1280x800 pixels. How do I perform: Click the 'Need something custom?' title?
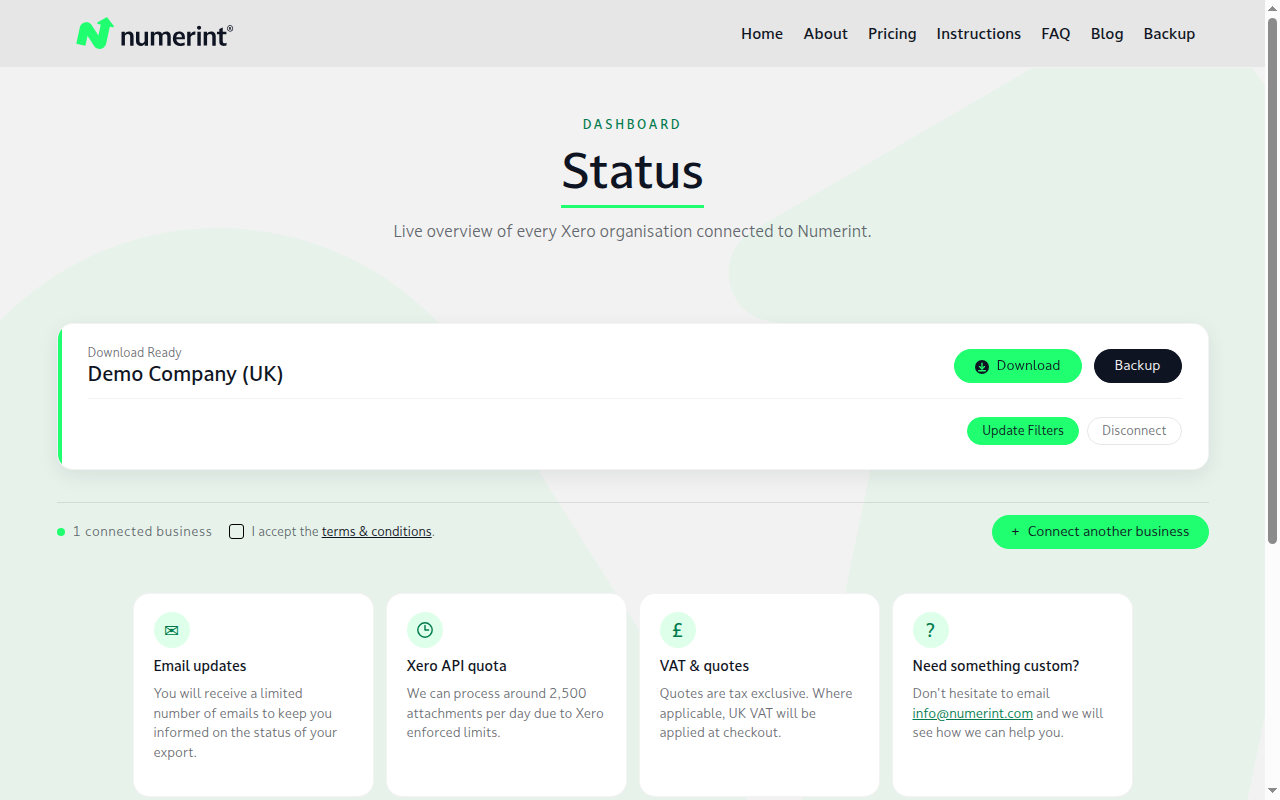[x=996, y=666]
